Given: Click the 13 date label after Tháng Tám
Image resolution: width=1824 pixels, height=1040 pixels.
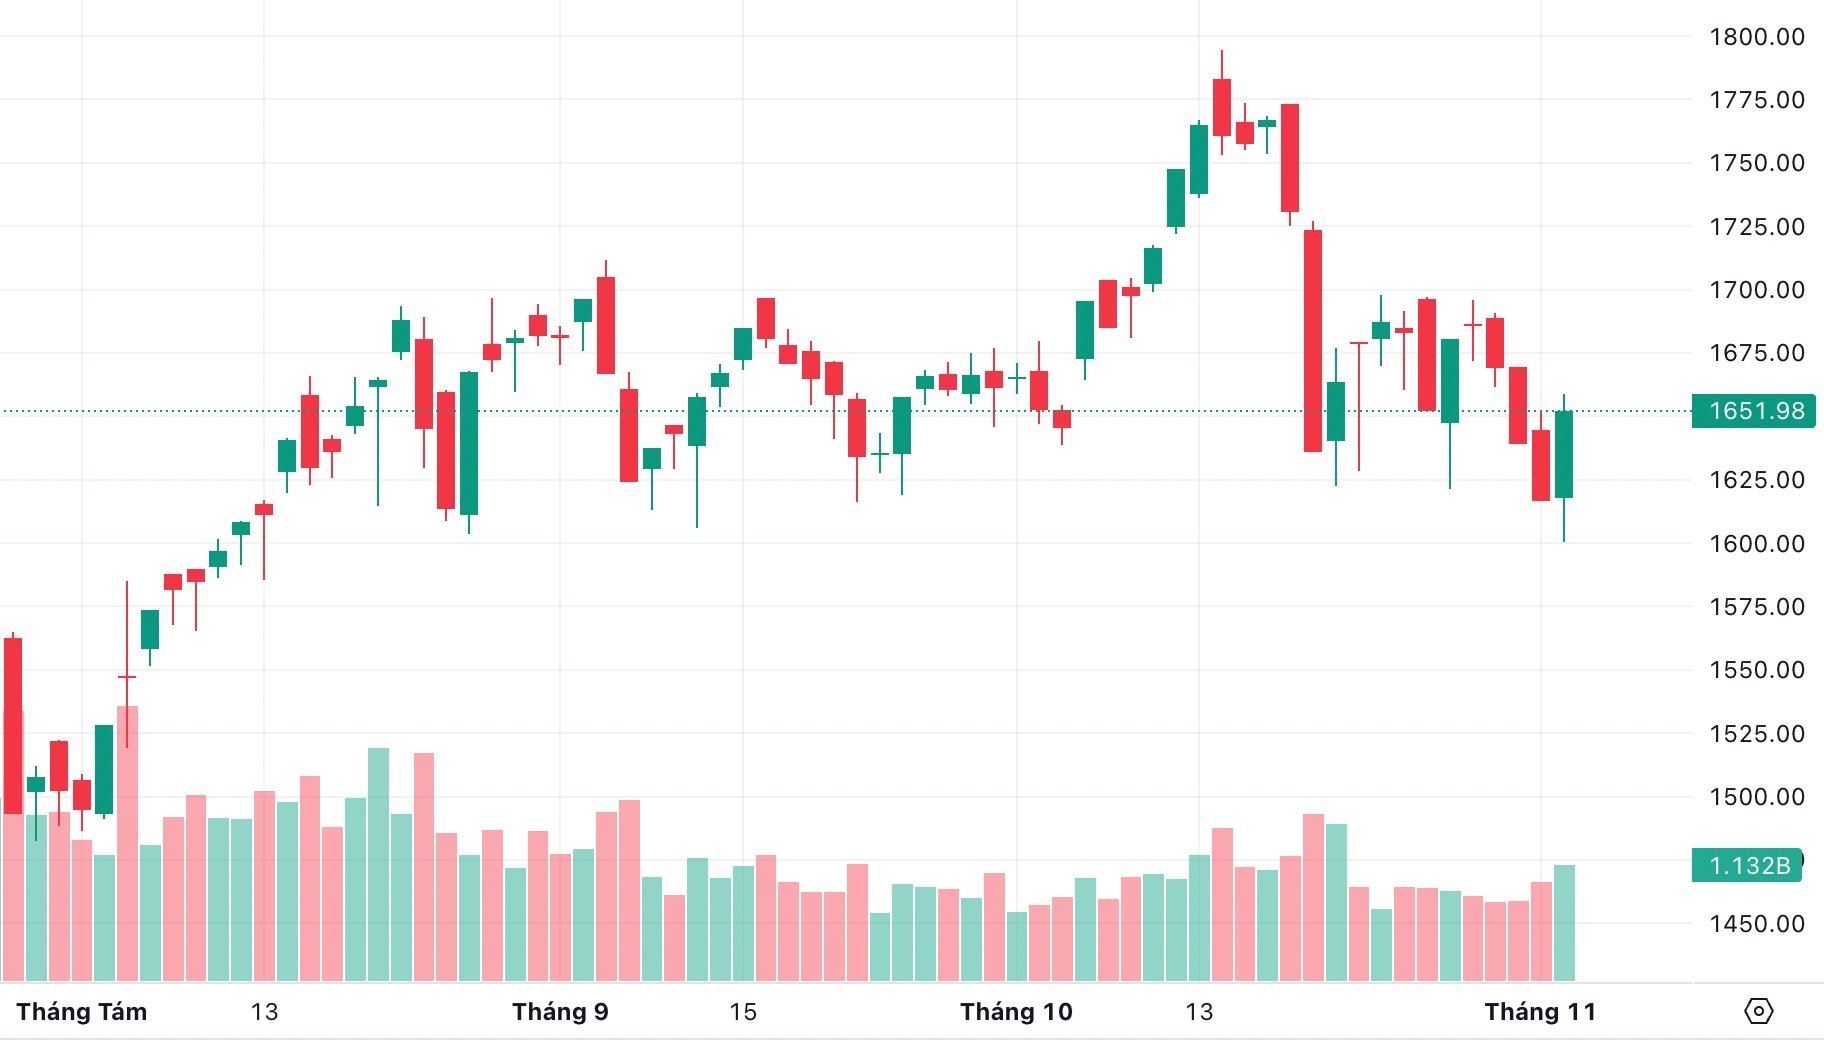Looking at the screenshot, I should tap(264, 1012).
